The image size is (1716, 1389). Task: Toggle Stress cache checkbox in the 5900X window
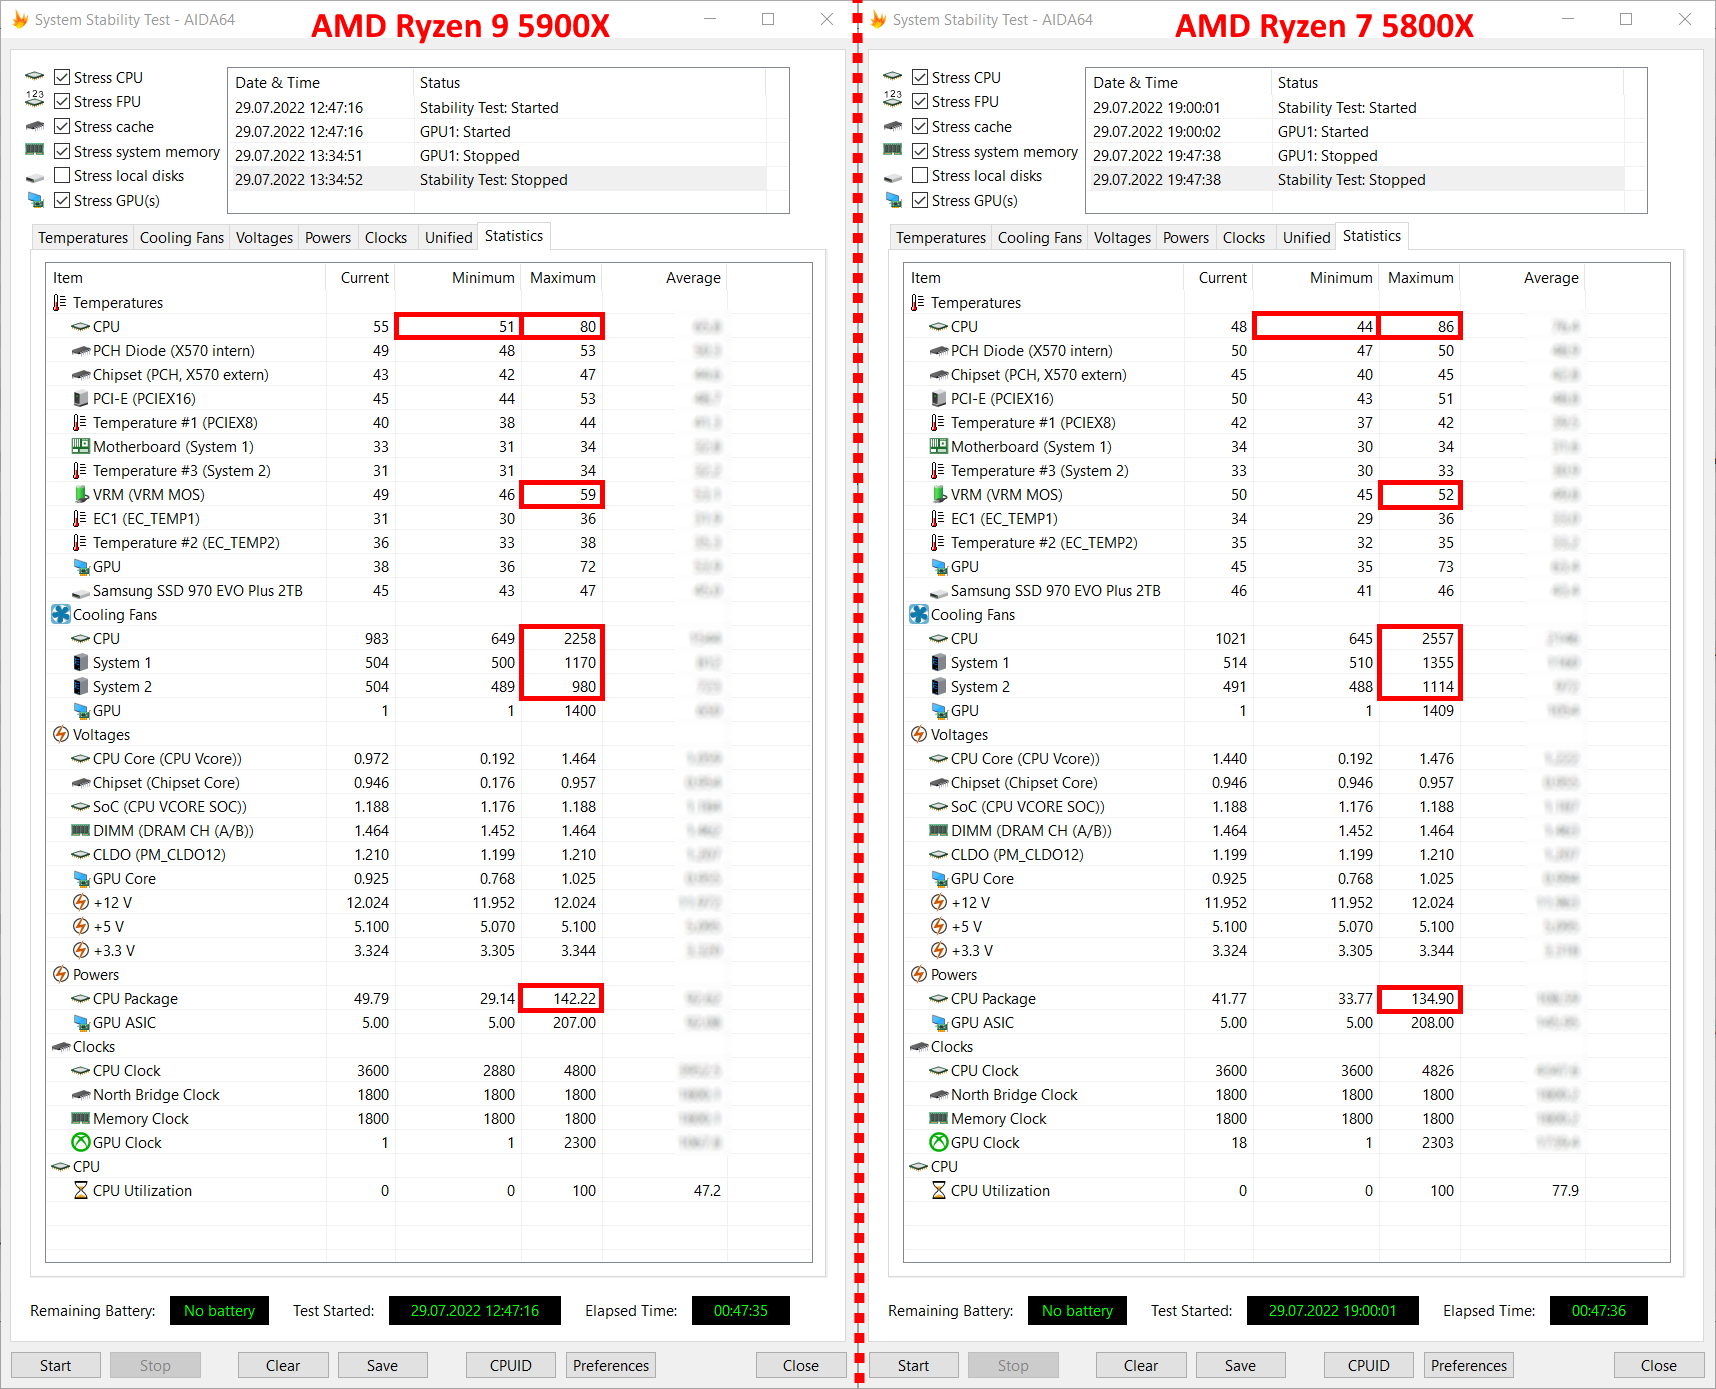62,126
